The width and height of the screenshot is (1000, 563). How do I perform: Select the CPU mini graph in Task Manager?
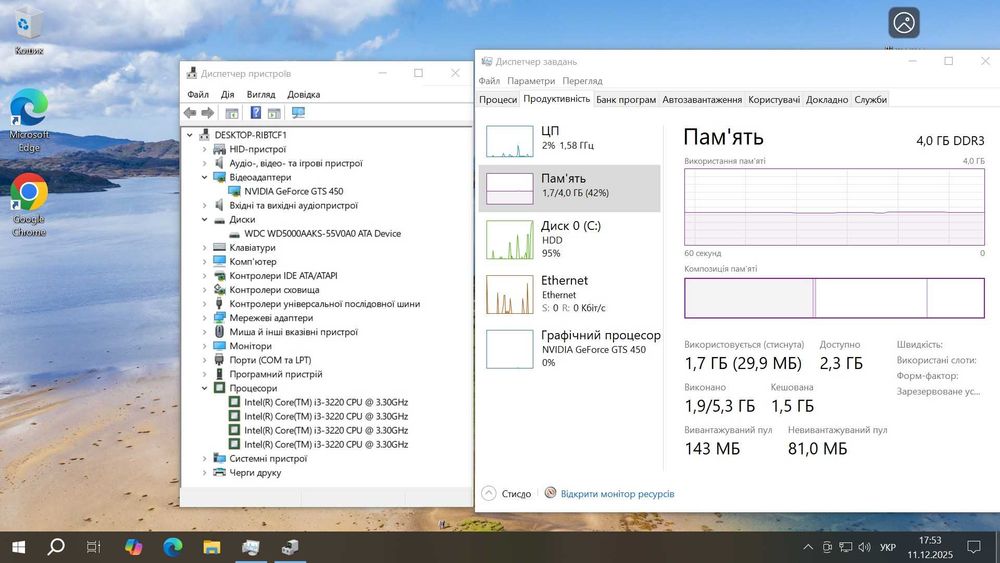pyautogui.click(x=510, y=141)
